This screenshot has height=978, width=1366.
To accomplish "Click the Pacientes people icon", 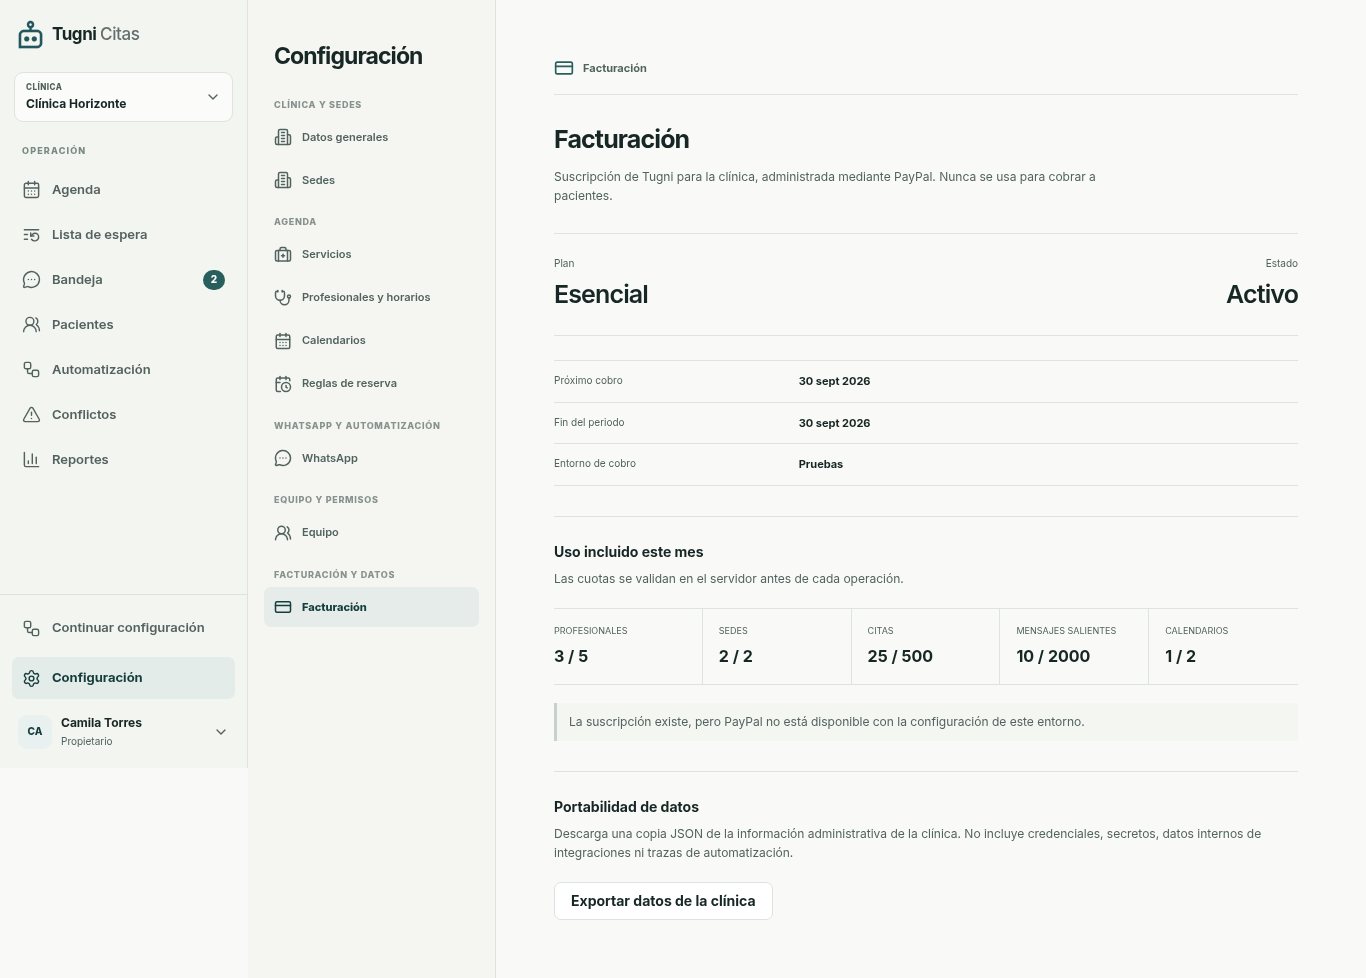I will [x=31, y=325].
